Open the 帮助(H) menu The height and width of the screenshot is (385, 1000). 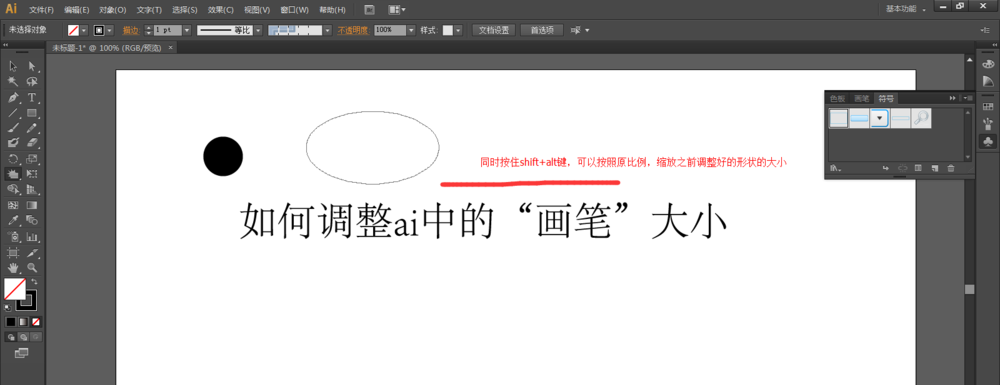tap(332, 10)
